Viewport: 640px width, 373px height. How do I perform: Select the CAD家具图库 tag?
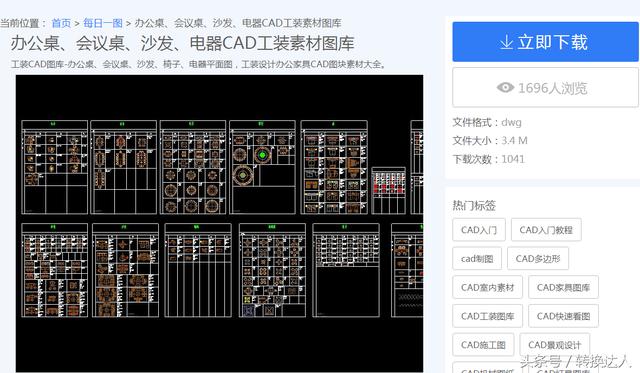pos(563,287)
